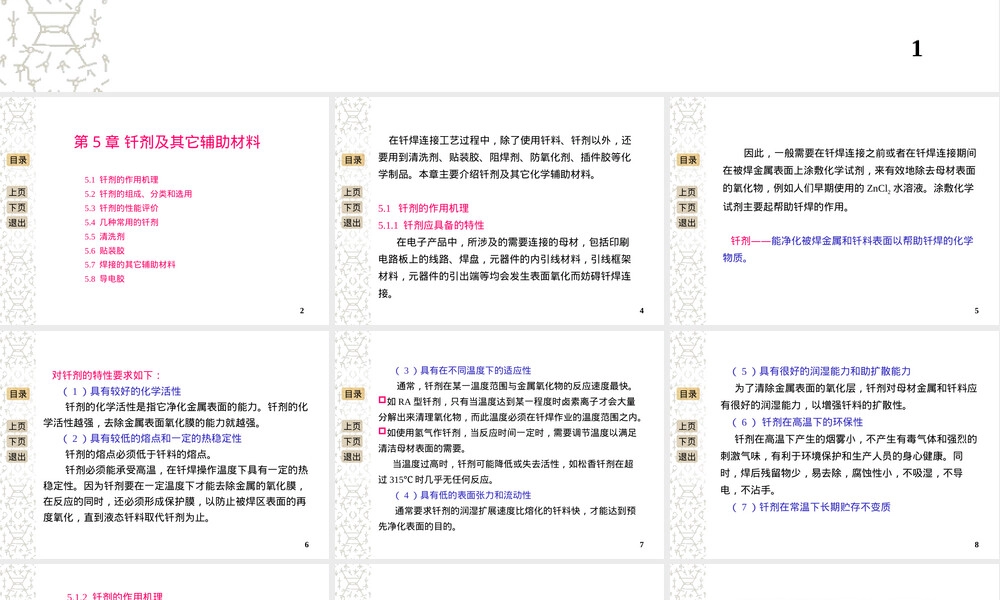Open contents link 5.3 钎剂的性能评价

coord(121,208)
